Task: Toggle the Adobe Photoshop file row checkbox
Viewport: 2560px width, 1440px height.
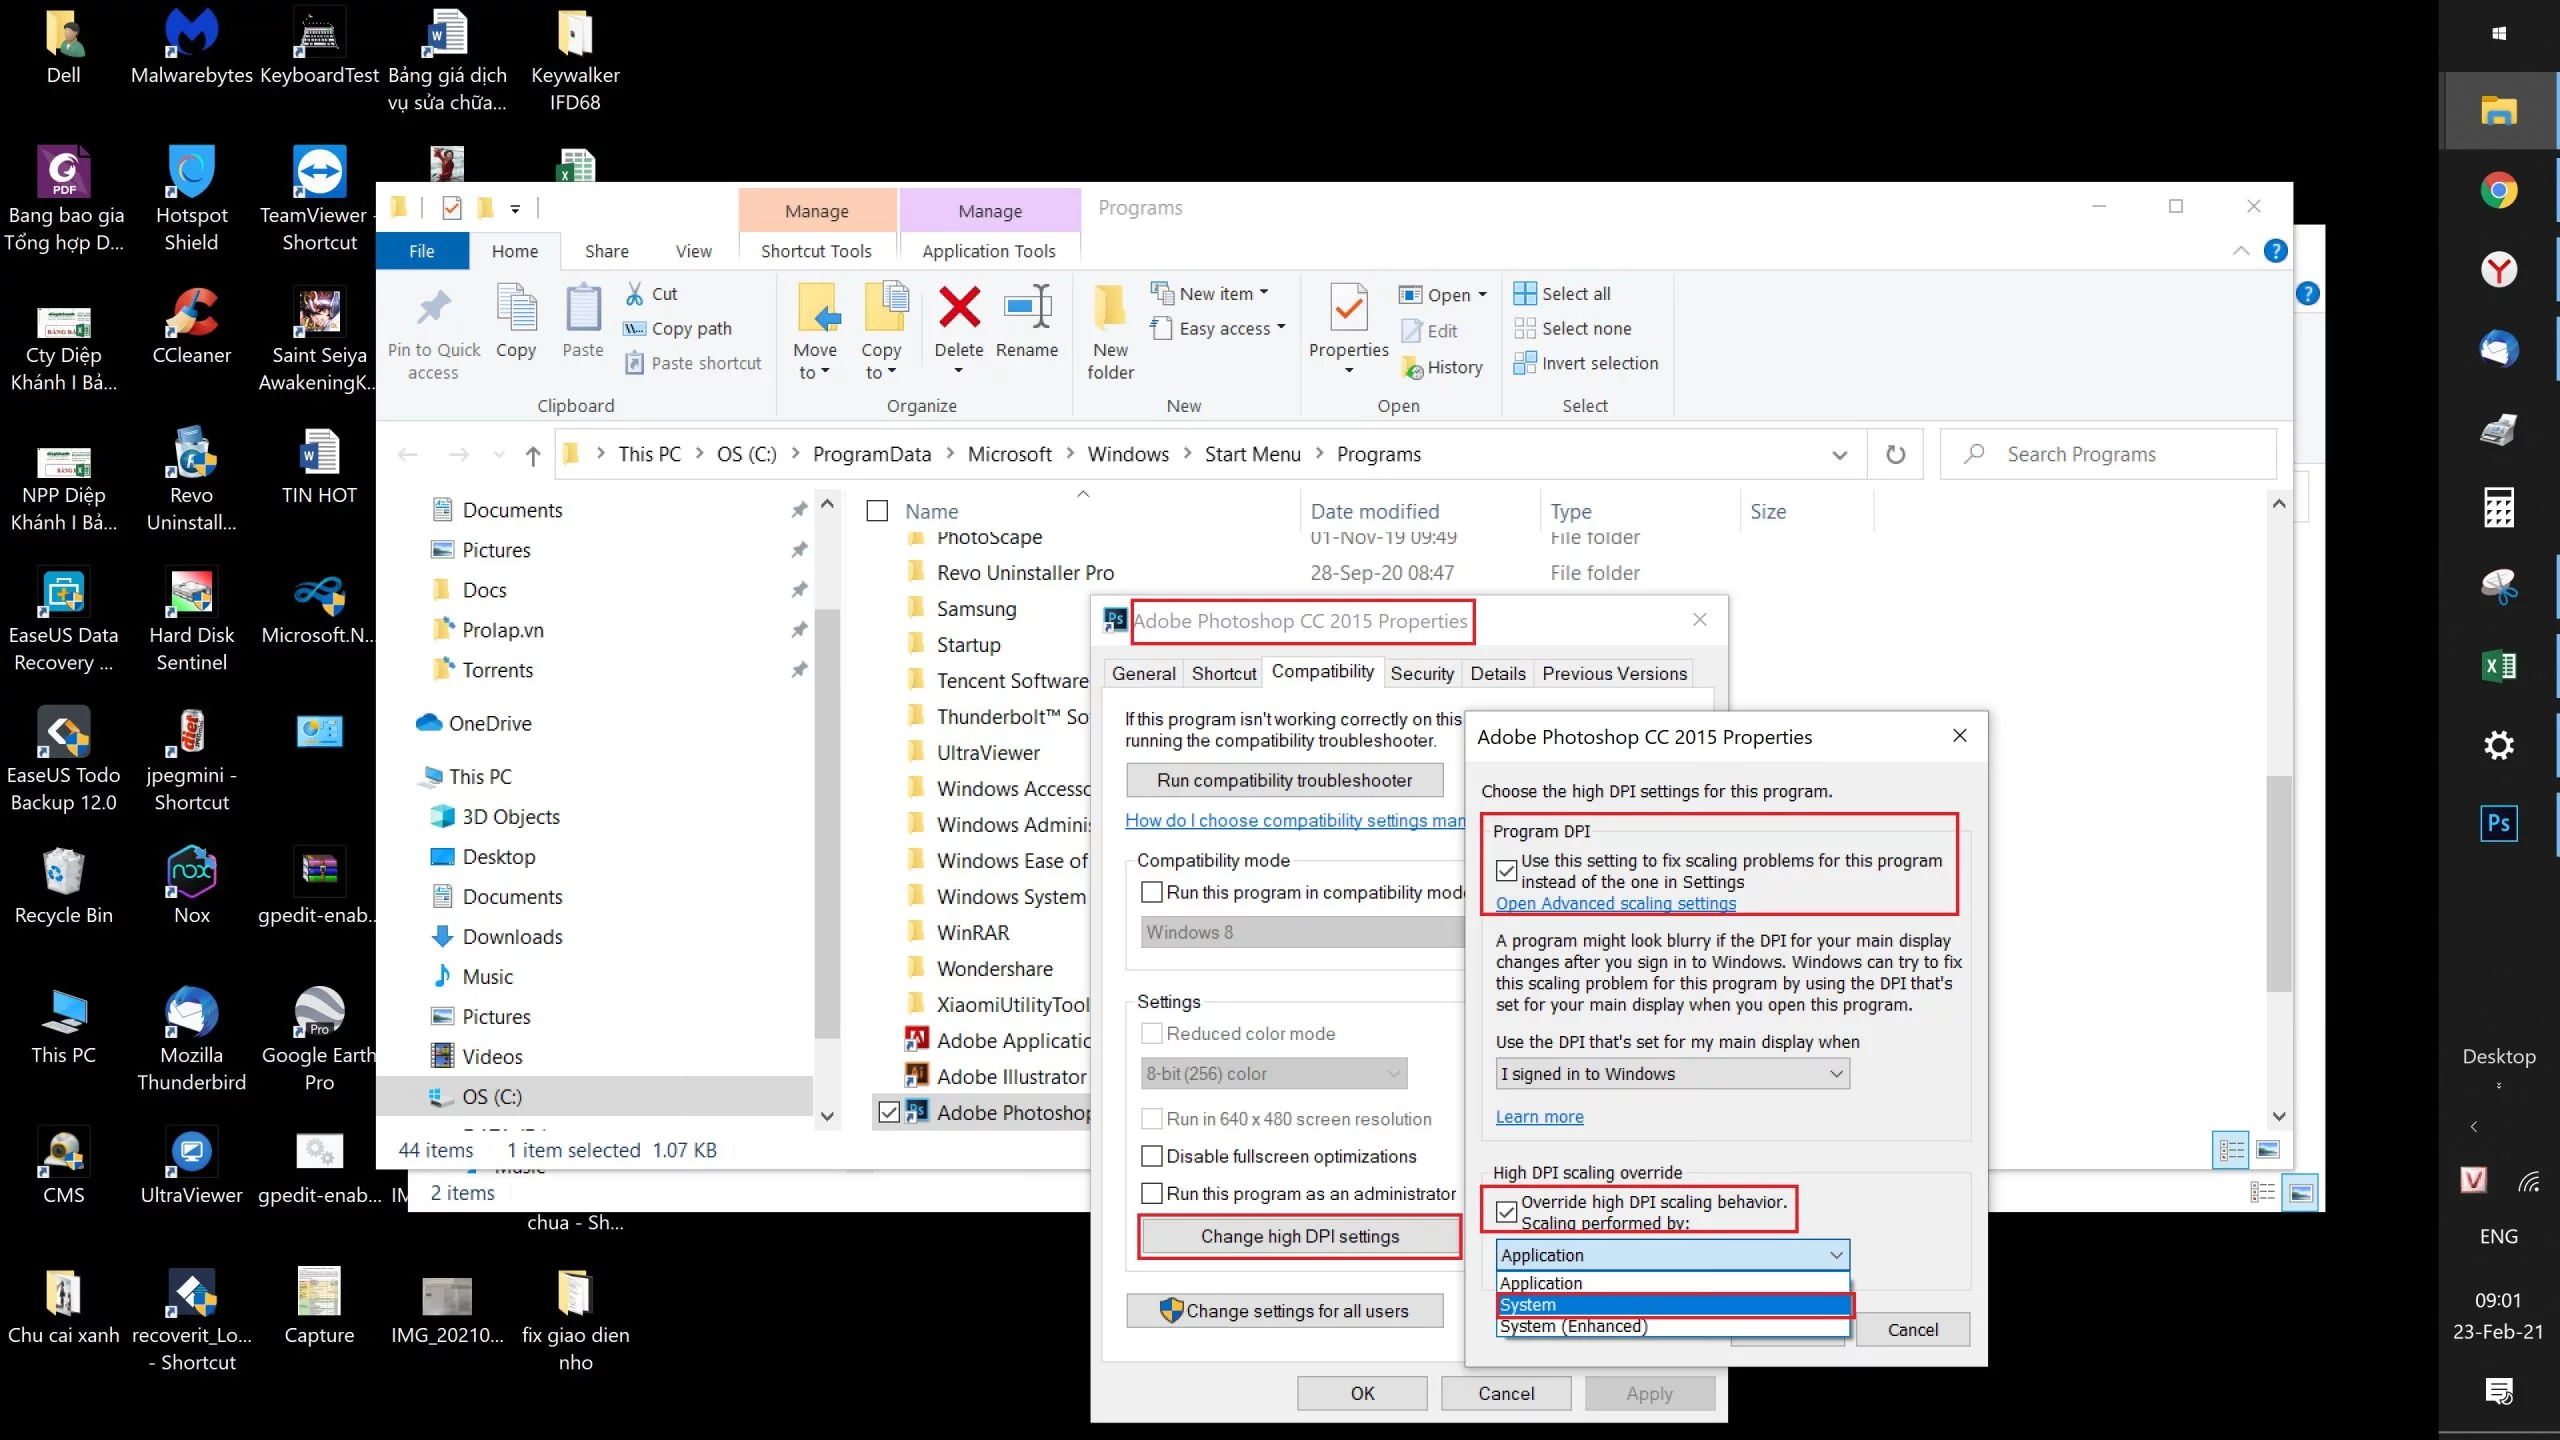Action: click(888, 1112)
